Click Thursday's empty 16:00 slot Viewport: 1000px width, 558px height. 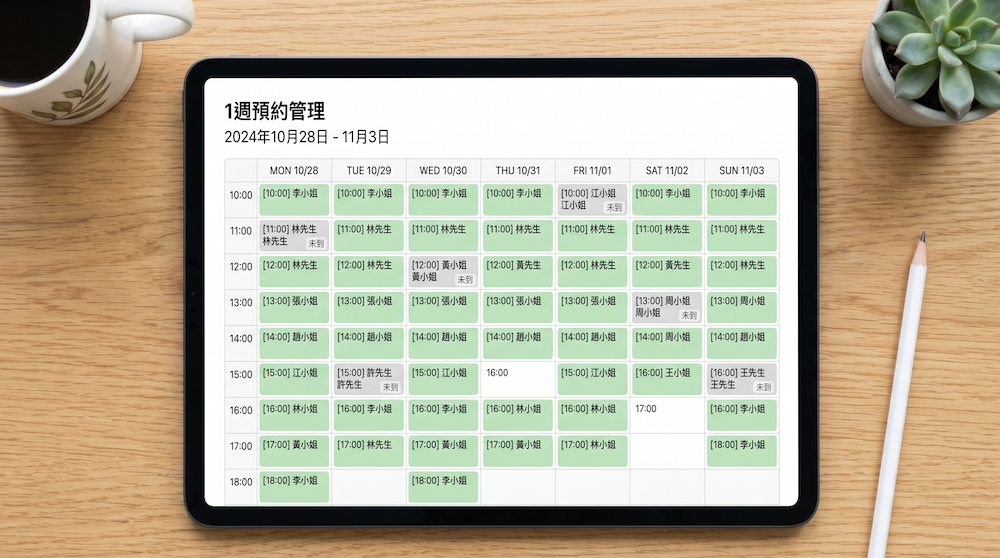(x=518, y=379)
